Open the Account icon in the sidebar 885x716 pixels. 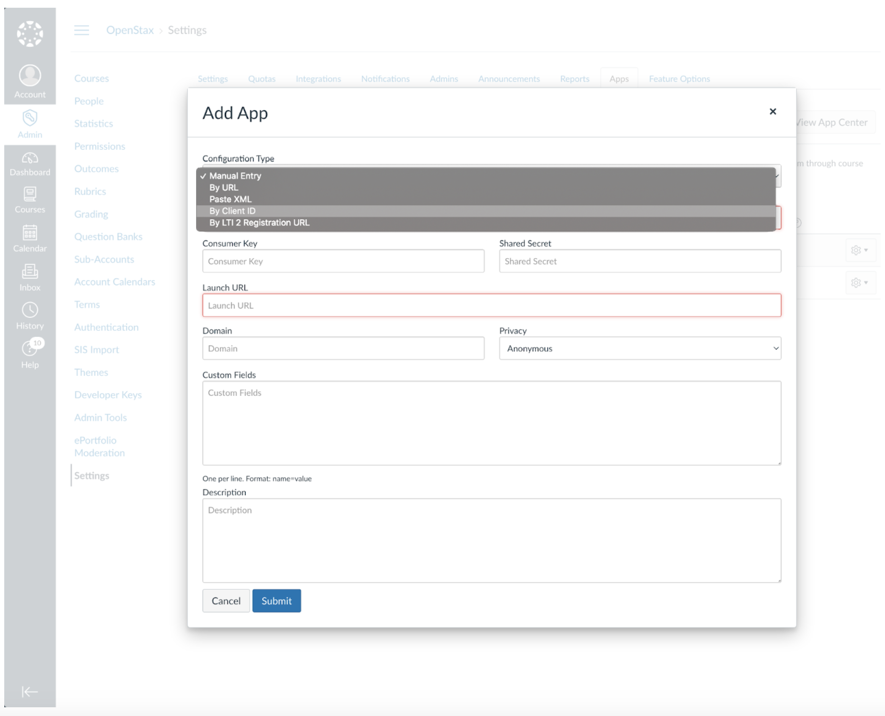(30, 76)
